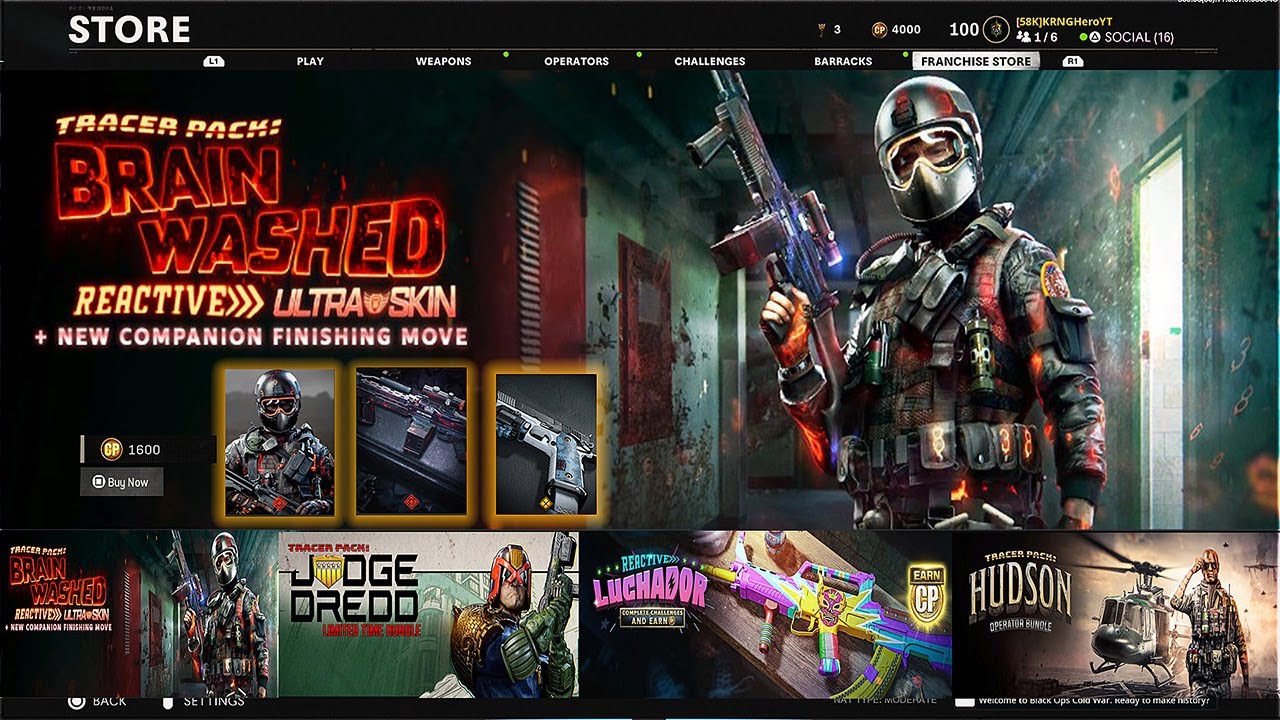Viewport: 1280px width, 720px height.
Task: Select the CHALLENGES tab
Action: point(710,61)
